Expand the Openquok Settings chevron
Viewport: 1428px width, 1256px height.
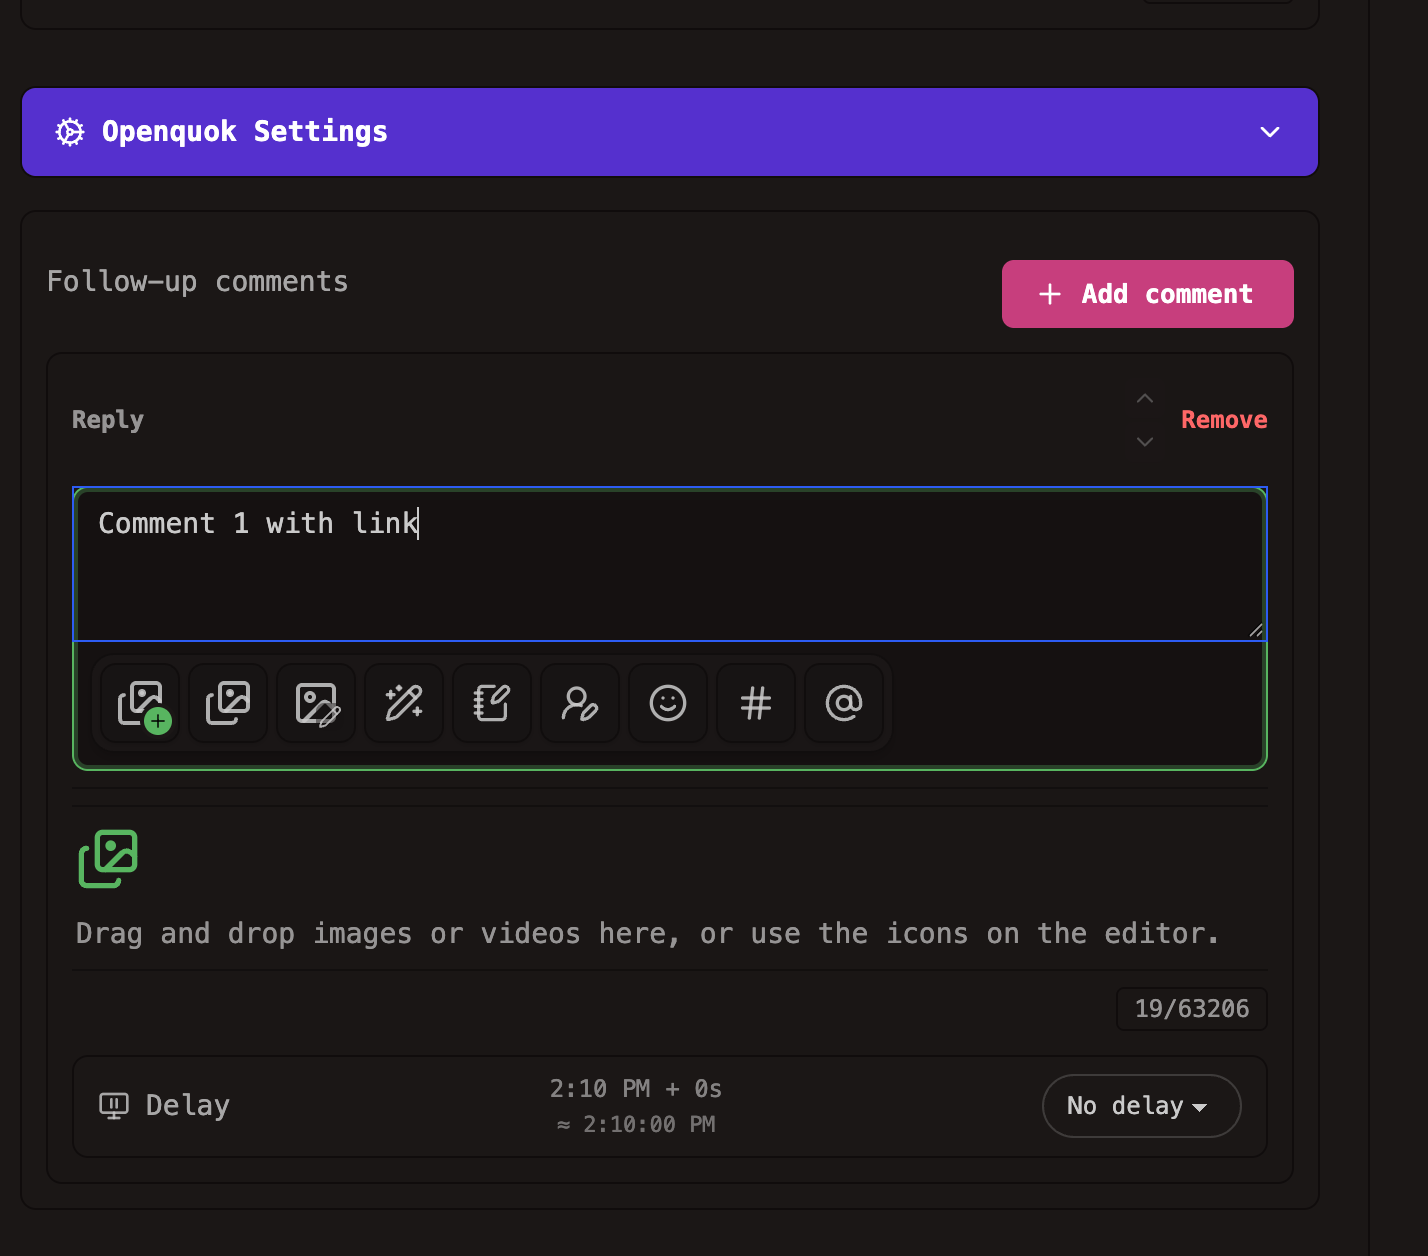click(1270, 132)
